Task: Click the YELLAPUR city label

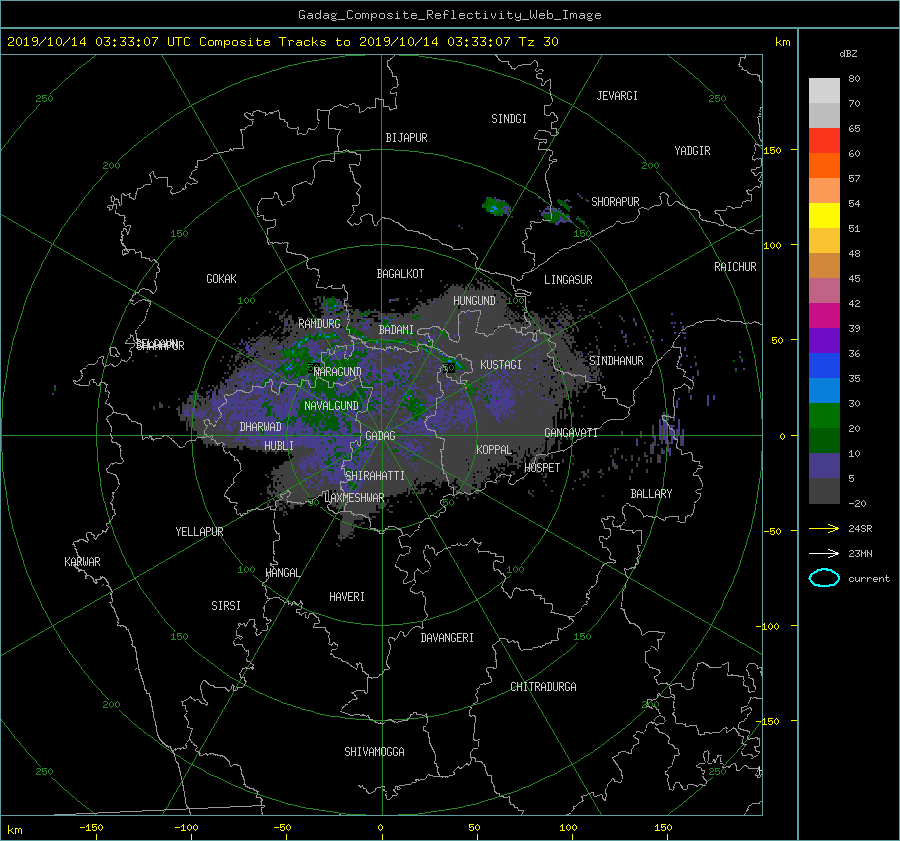Action: (x=199, y=532)
